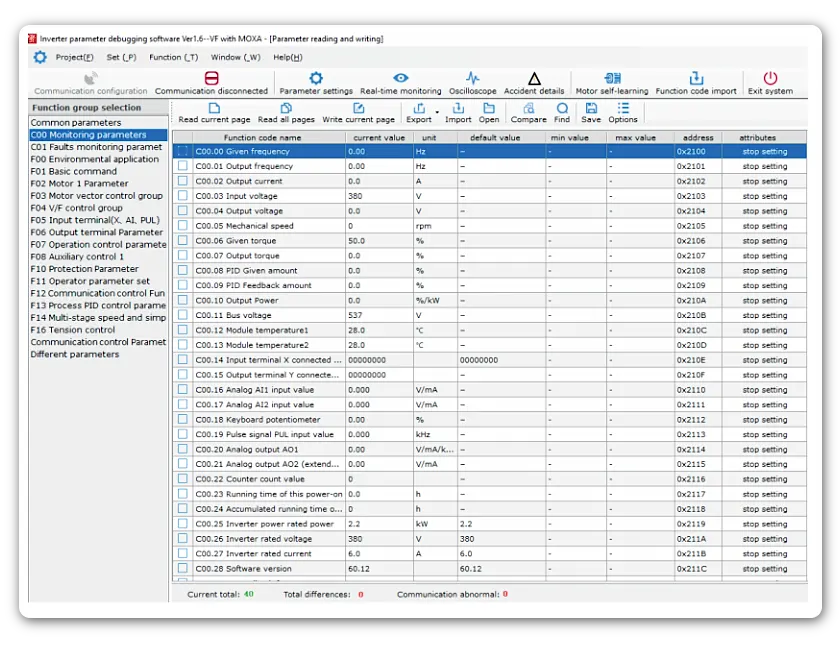Click Write current page button

tap(358, 113)
